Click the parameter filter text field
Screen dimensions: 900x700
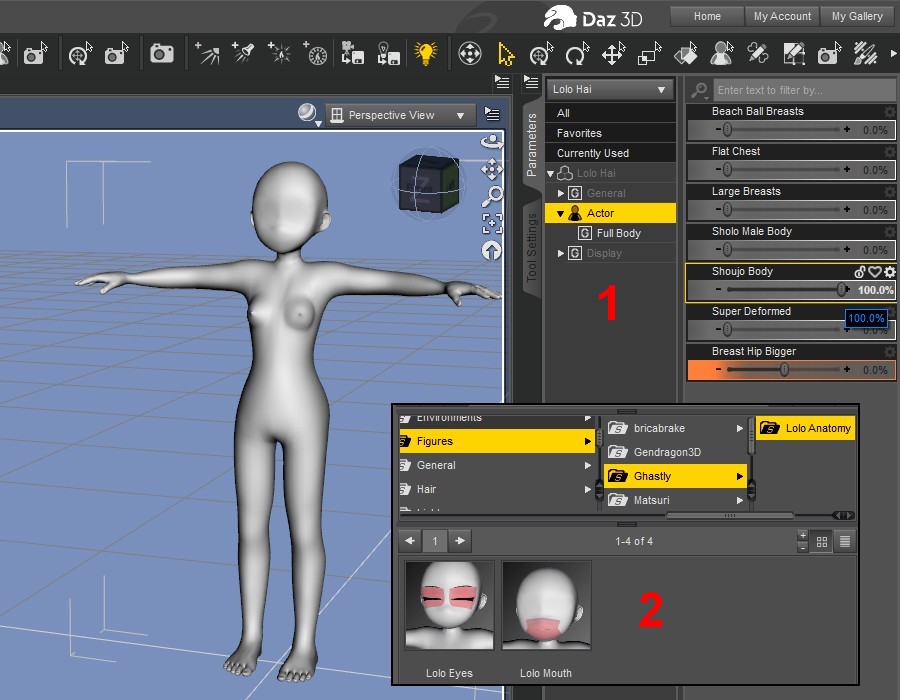[804, 90]
